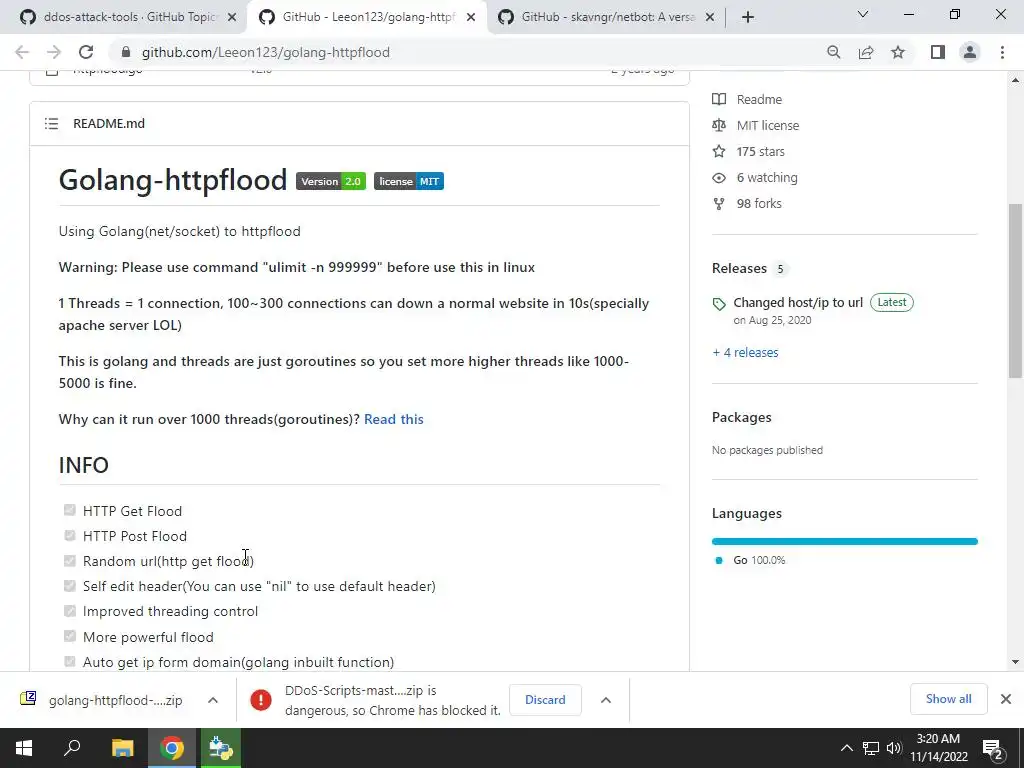The height and width of the screenshot is (768, 1024).
Task: Open the + 4 releases link
Action: click(x=745, y=353)
